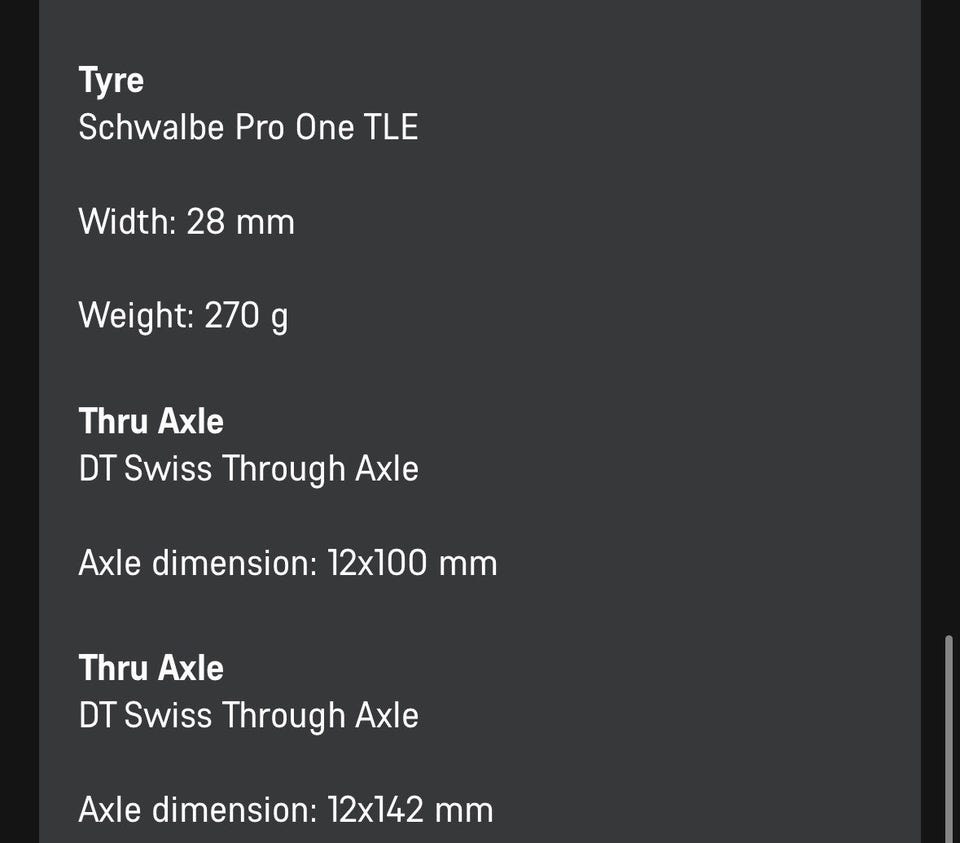This screenshot has width=960, height=843.
Task: Click the "Thru Axle" heading above the 12x100 entry
Action: coord(151,421)
